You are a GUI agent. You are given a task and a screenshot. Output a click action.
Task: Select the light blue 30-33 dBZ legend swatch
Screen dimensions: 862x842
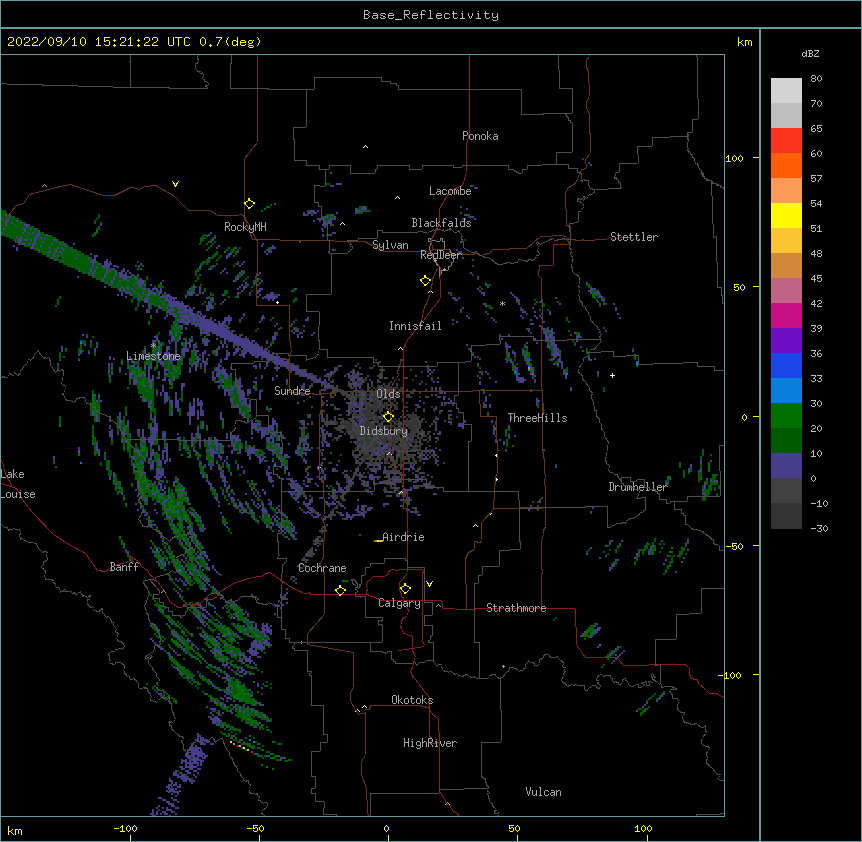point(786,391)
